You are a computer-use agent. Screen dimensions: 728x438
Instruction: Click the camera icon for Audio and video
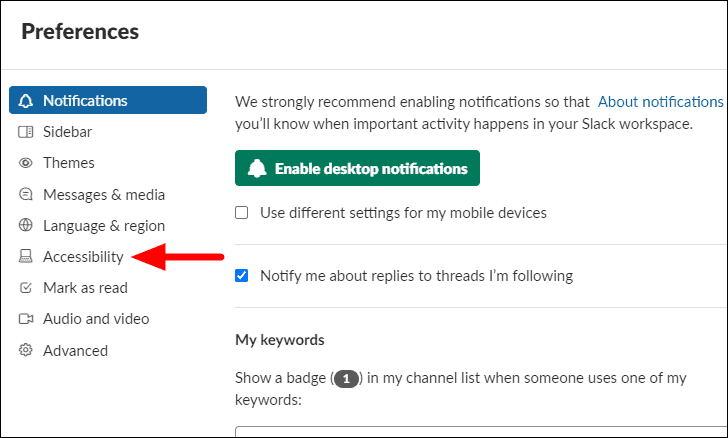[26, 319]
